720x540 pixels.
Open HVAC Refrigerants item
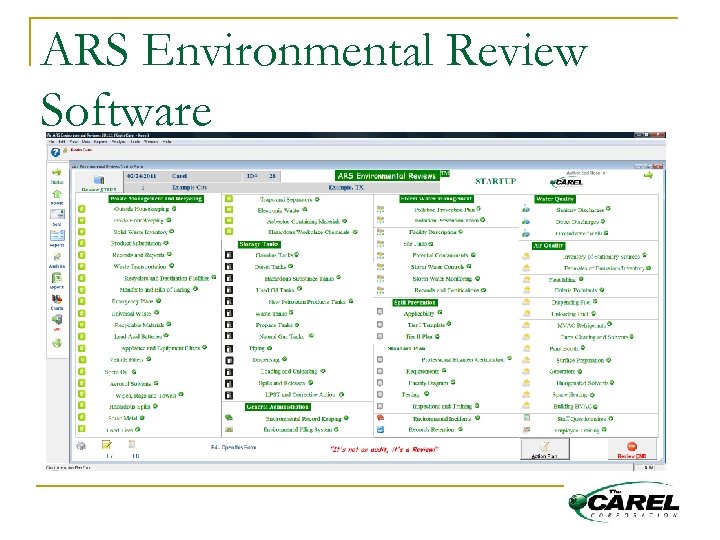click(581, 326)
